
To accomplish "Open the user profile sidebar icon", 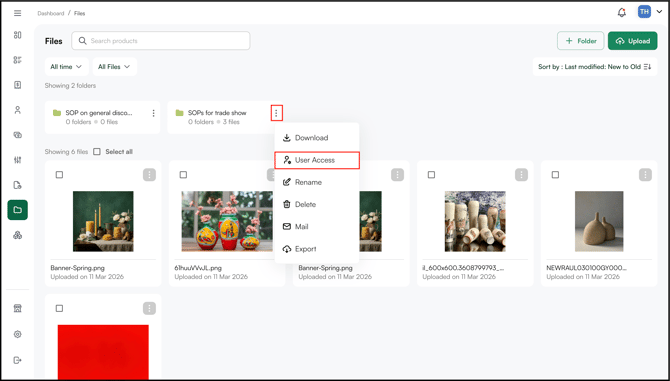I will pyautogui.click(x=18, y=110).
